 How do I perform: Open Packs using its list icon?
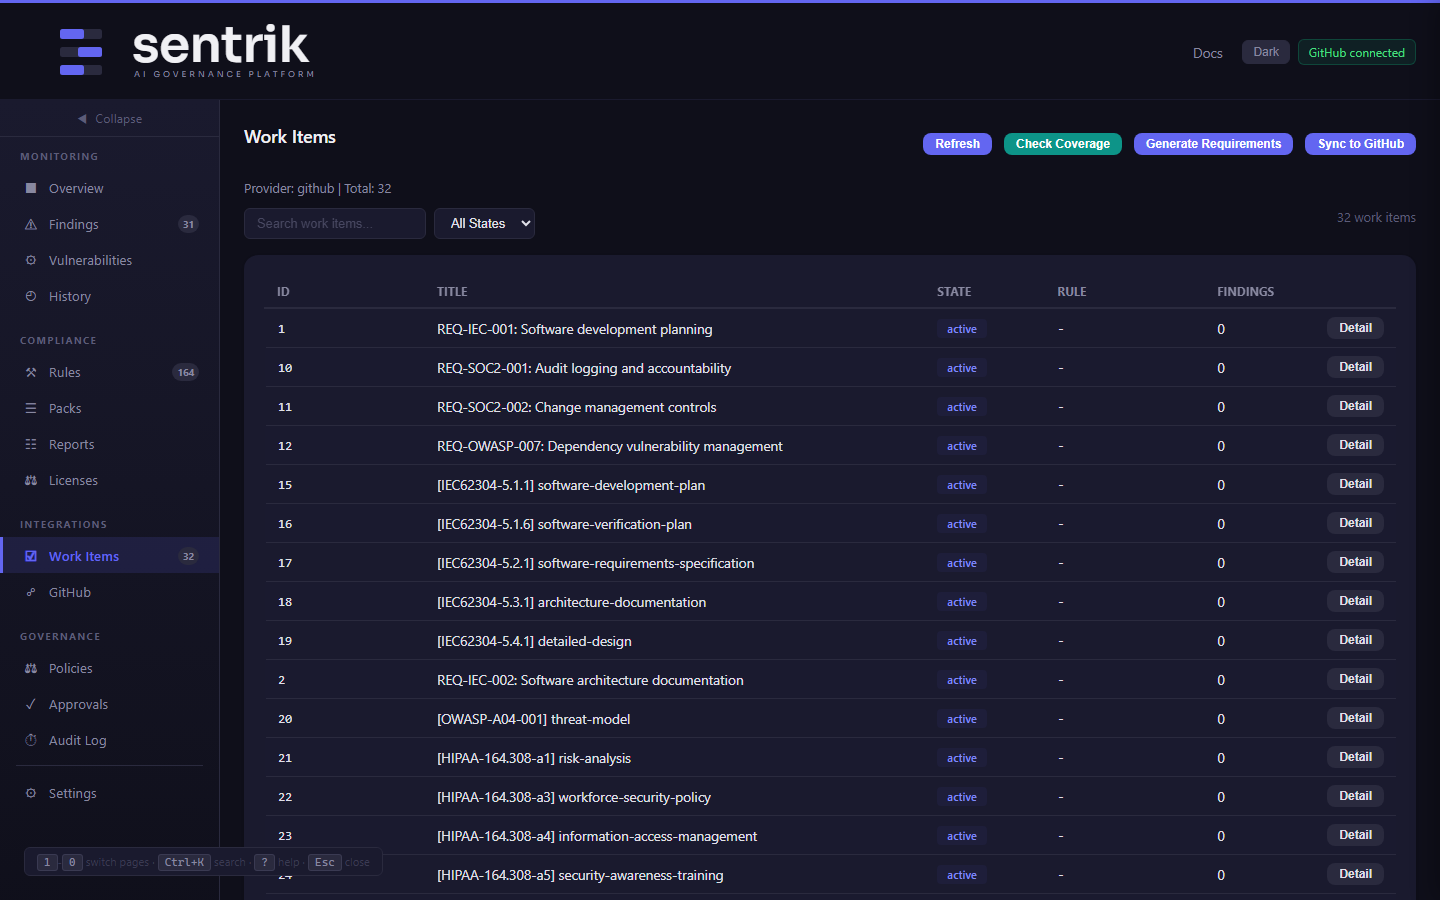(x=30, y=408)
